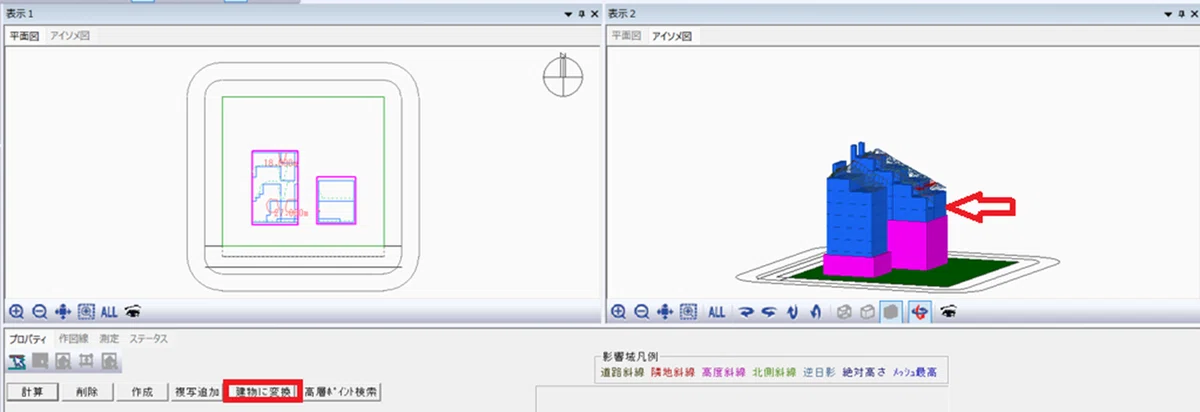The width and height of the screenshot is (1200, 412).
Task: Click the 高層ポイント検索 button
Action: [342, 392]
